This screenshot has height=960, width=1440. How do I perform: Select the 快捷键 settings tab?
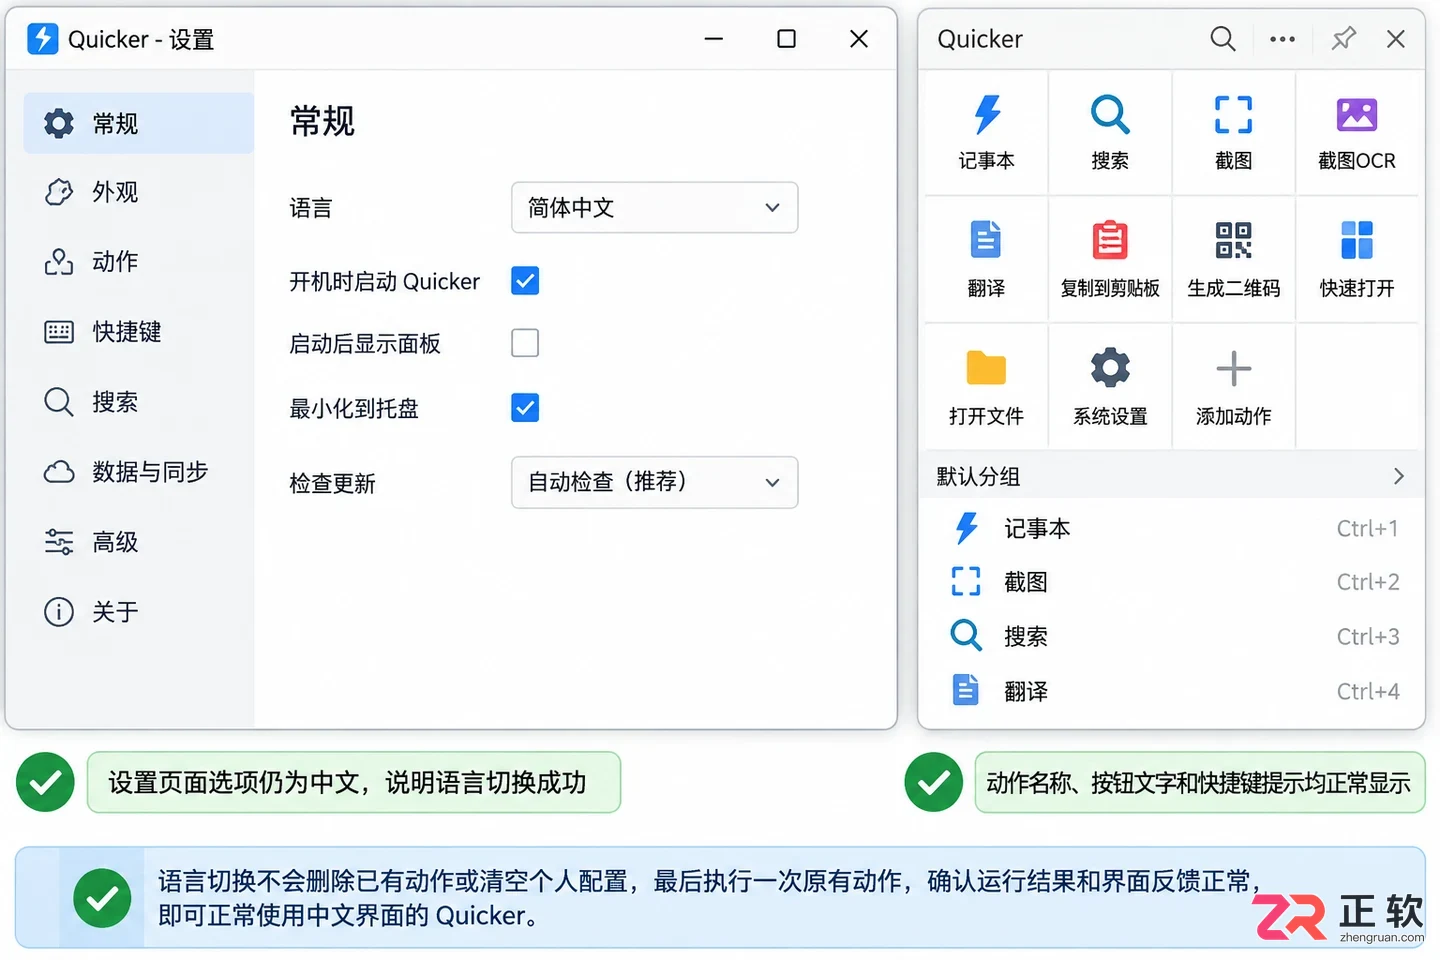coord(139,332)
